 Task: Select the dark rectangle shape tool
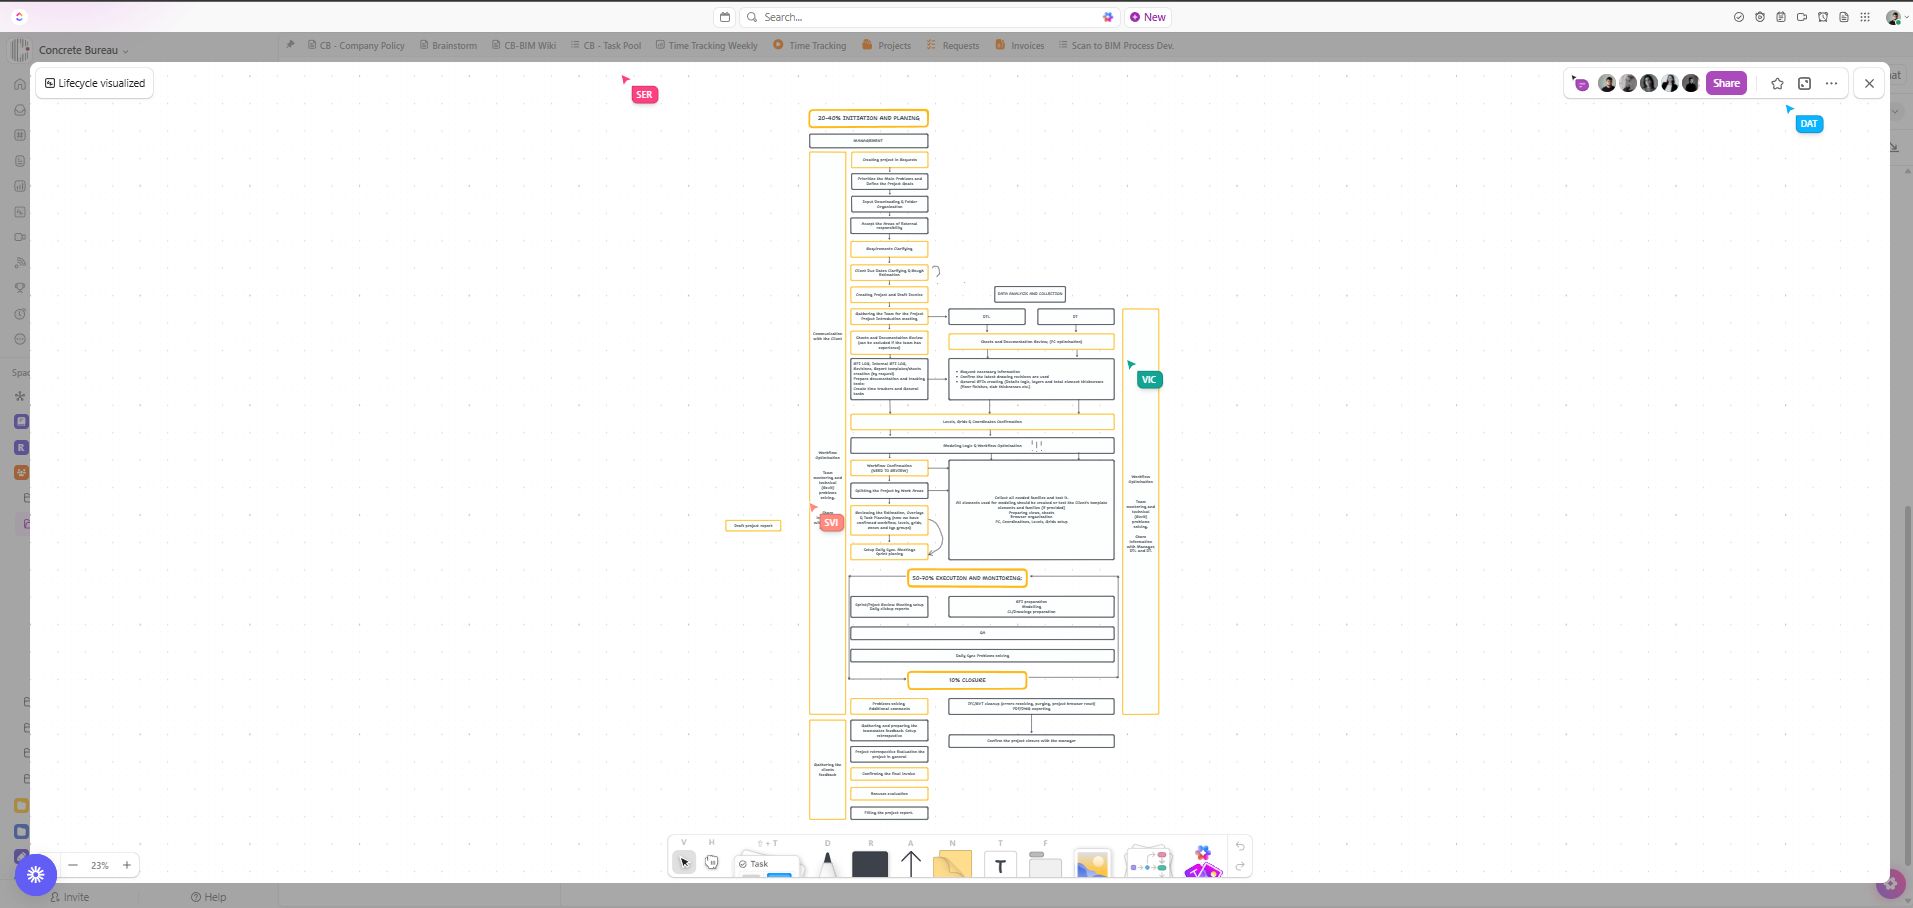[x=870, y=864]
